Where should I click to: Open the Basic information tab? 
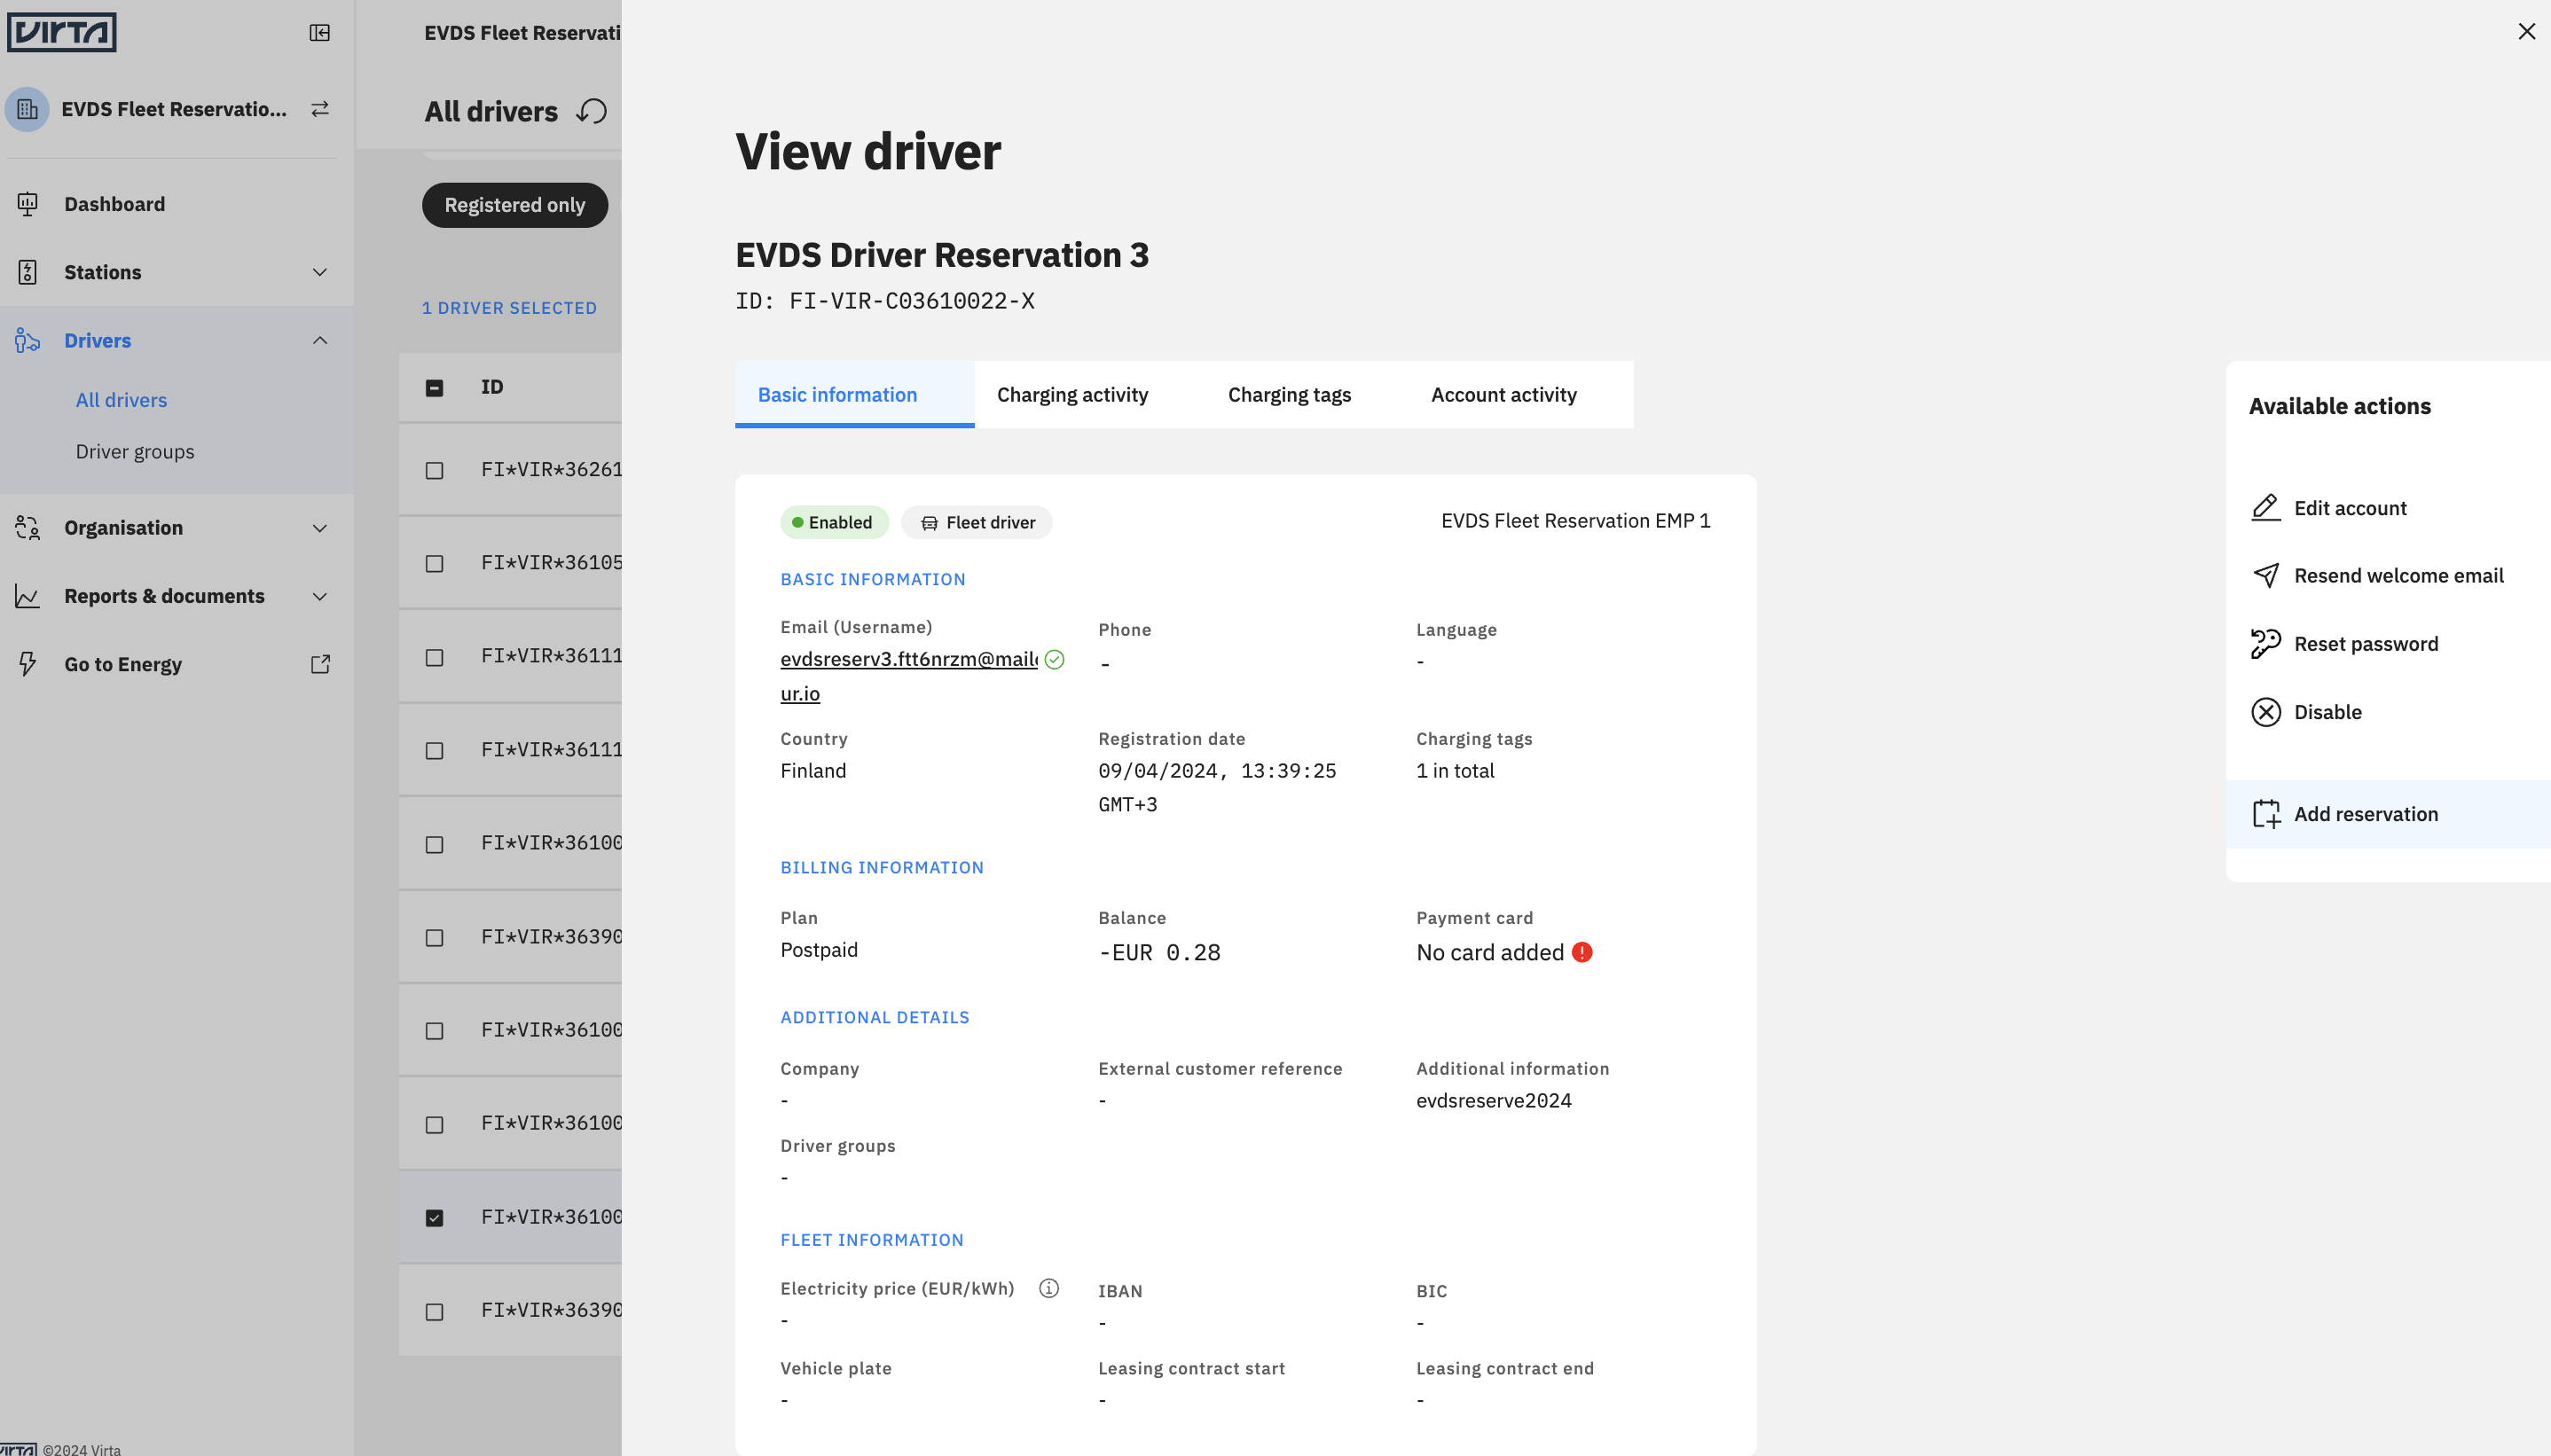coord(854,395)
